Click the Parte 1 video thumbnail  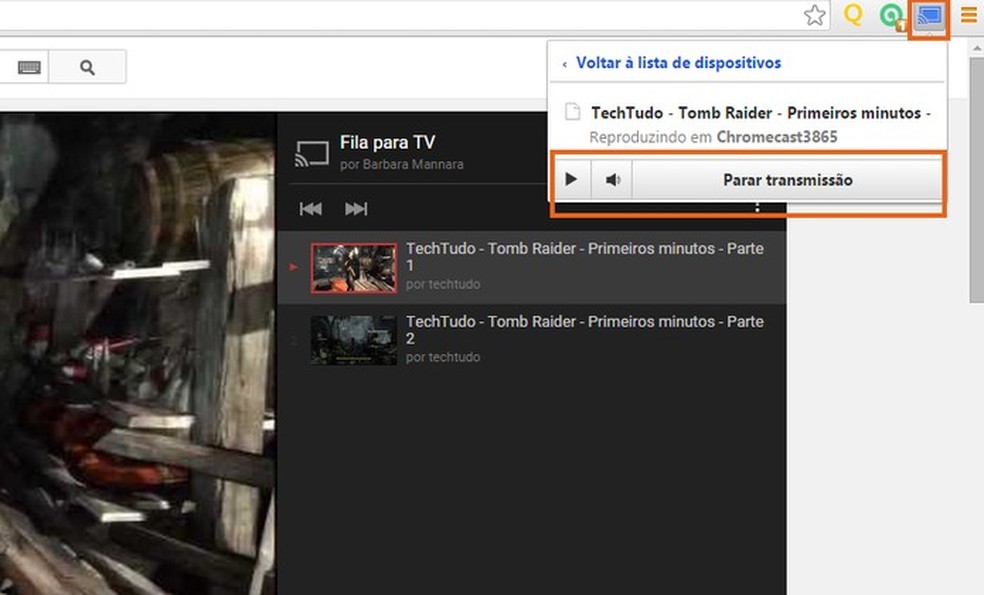(x=354, y=268)
